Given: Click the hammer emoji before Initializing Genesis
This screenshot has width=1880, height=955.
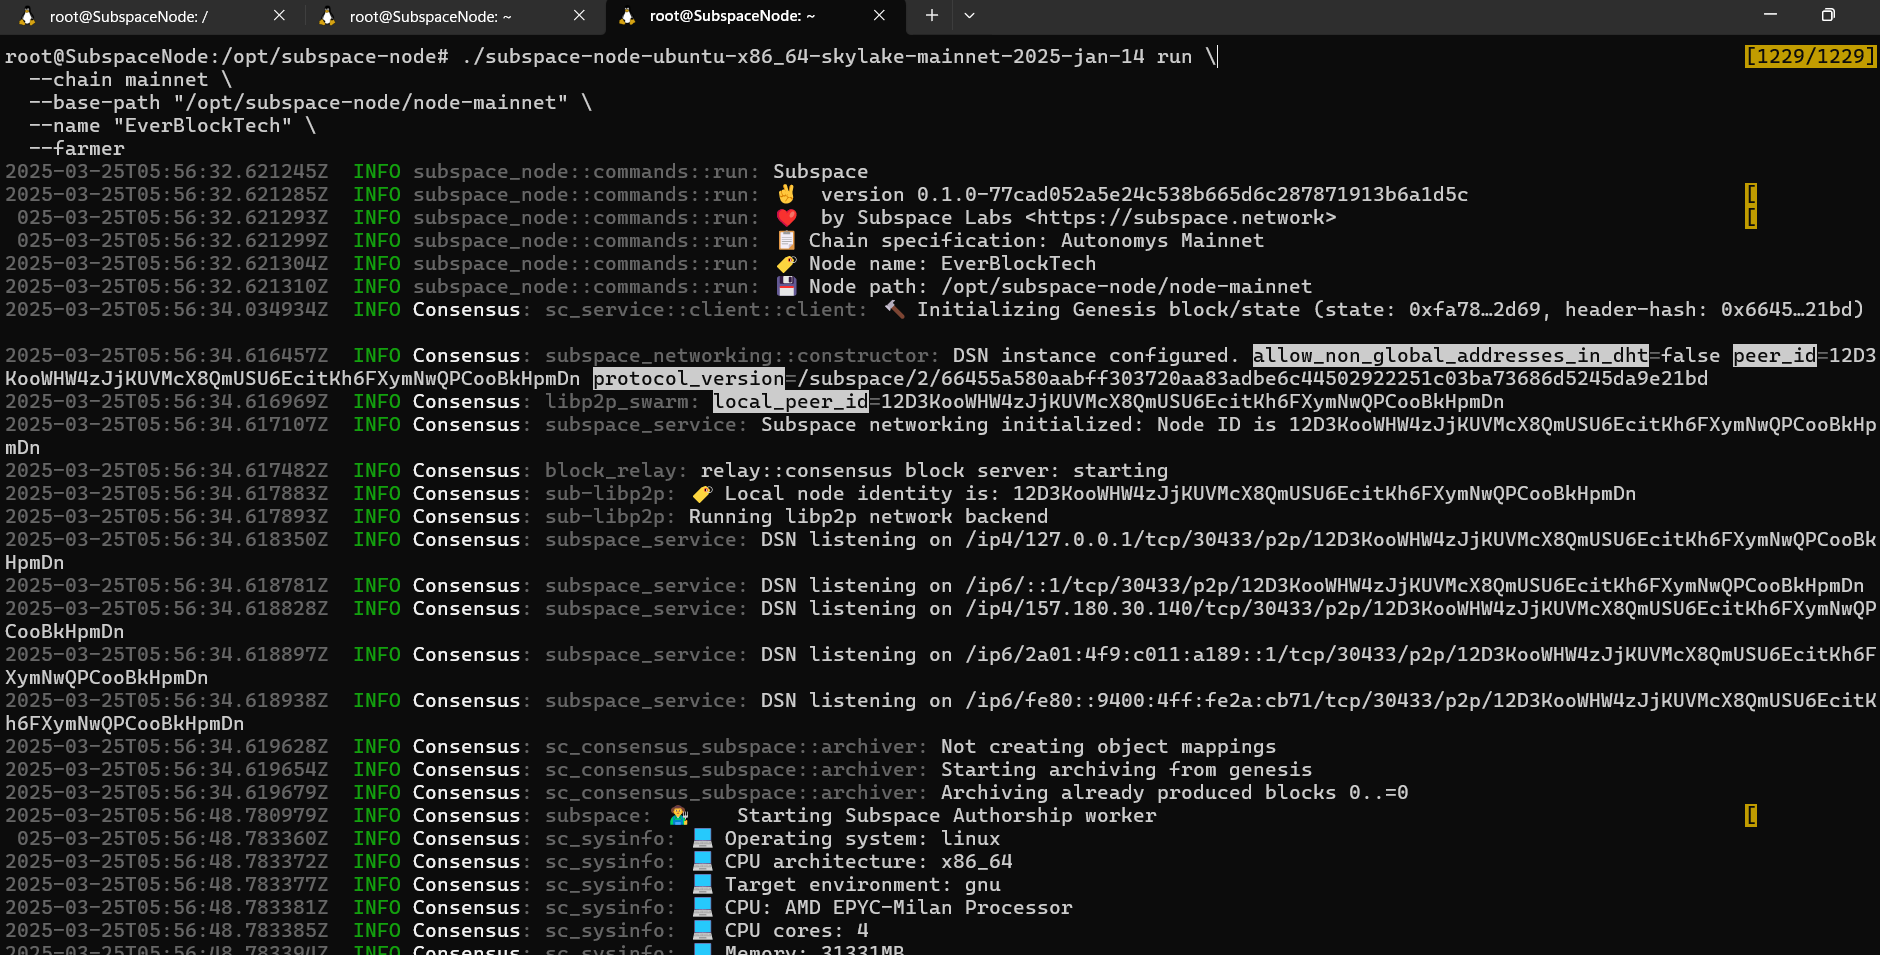Looking at the screenshot, I should (x=894, y=309).
